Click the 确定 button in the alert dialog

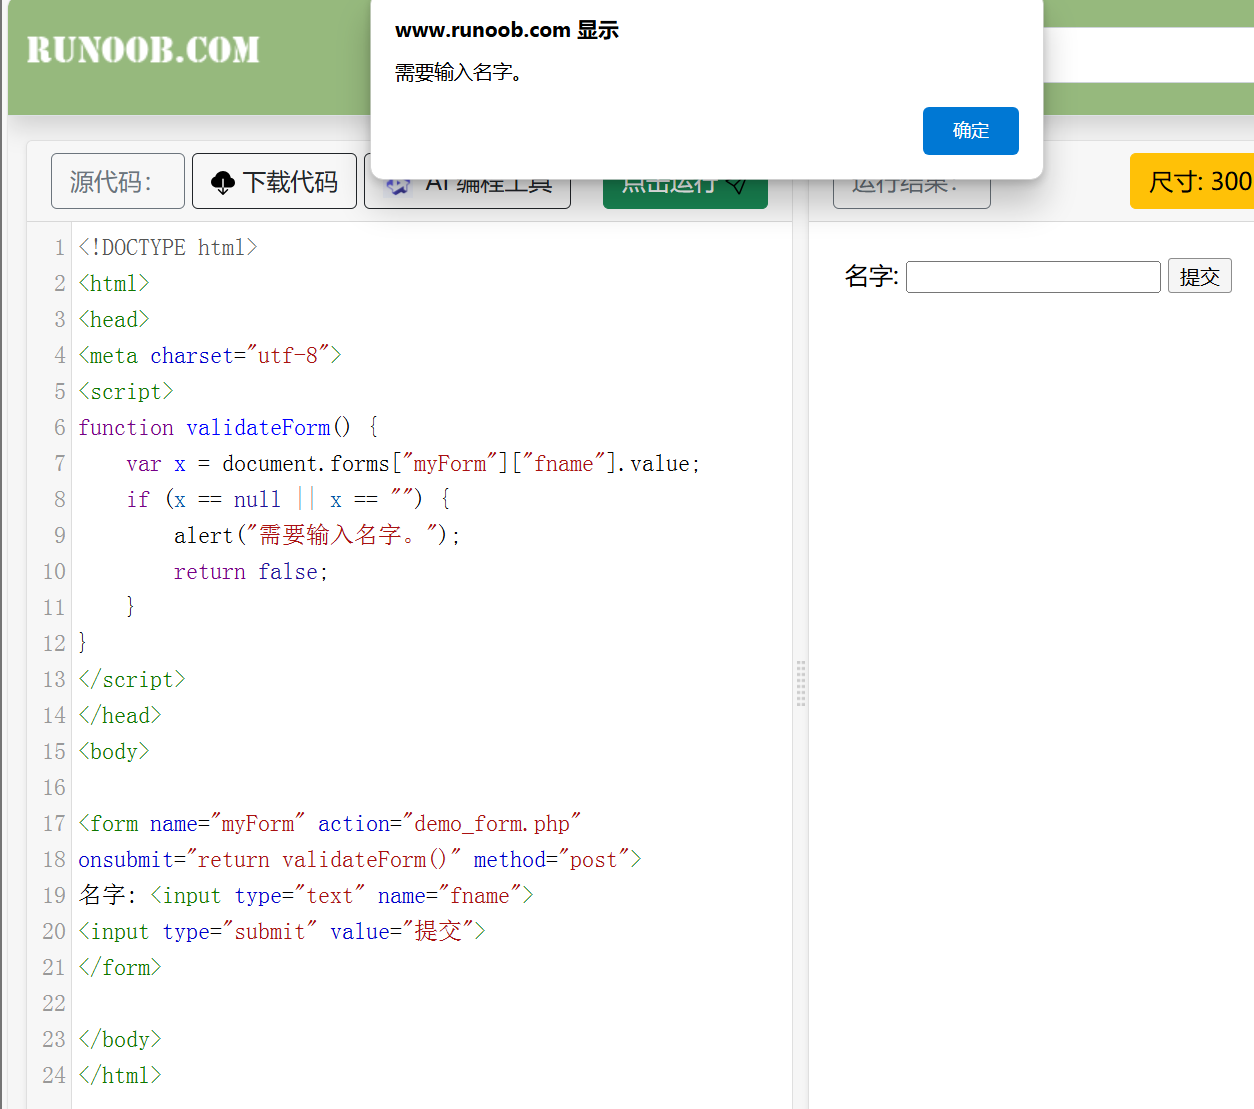click(x=970, y=131)
